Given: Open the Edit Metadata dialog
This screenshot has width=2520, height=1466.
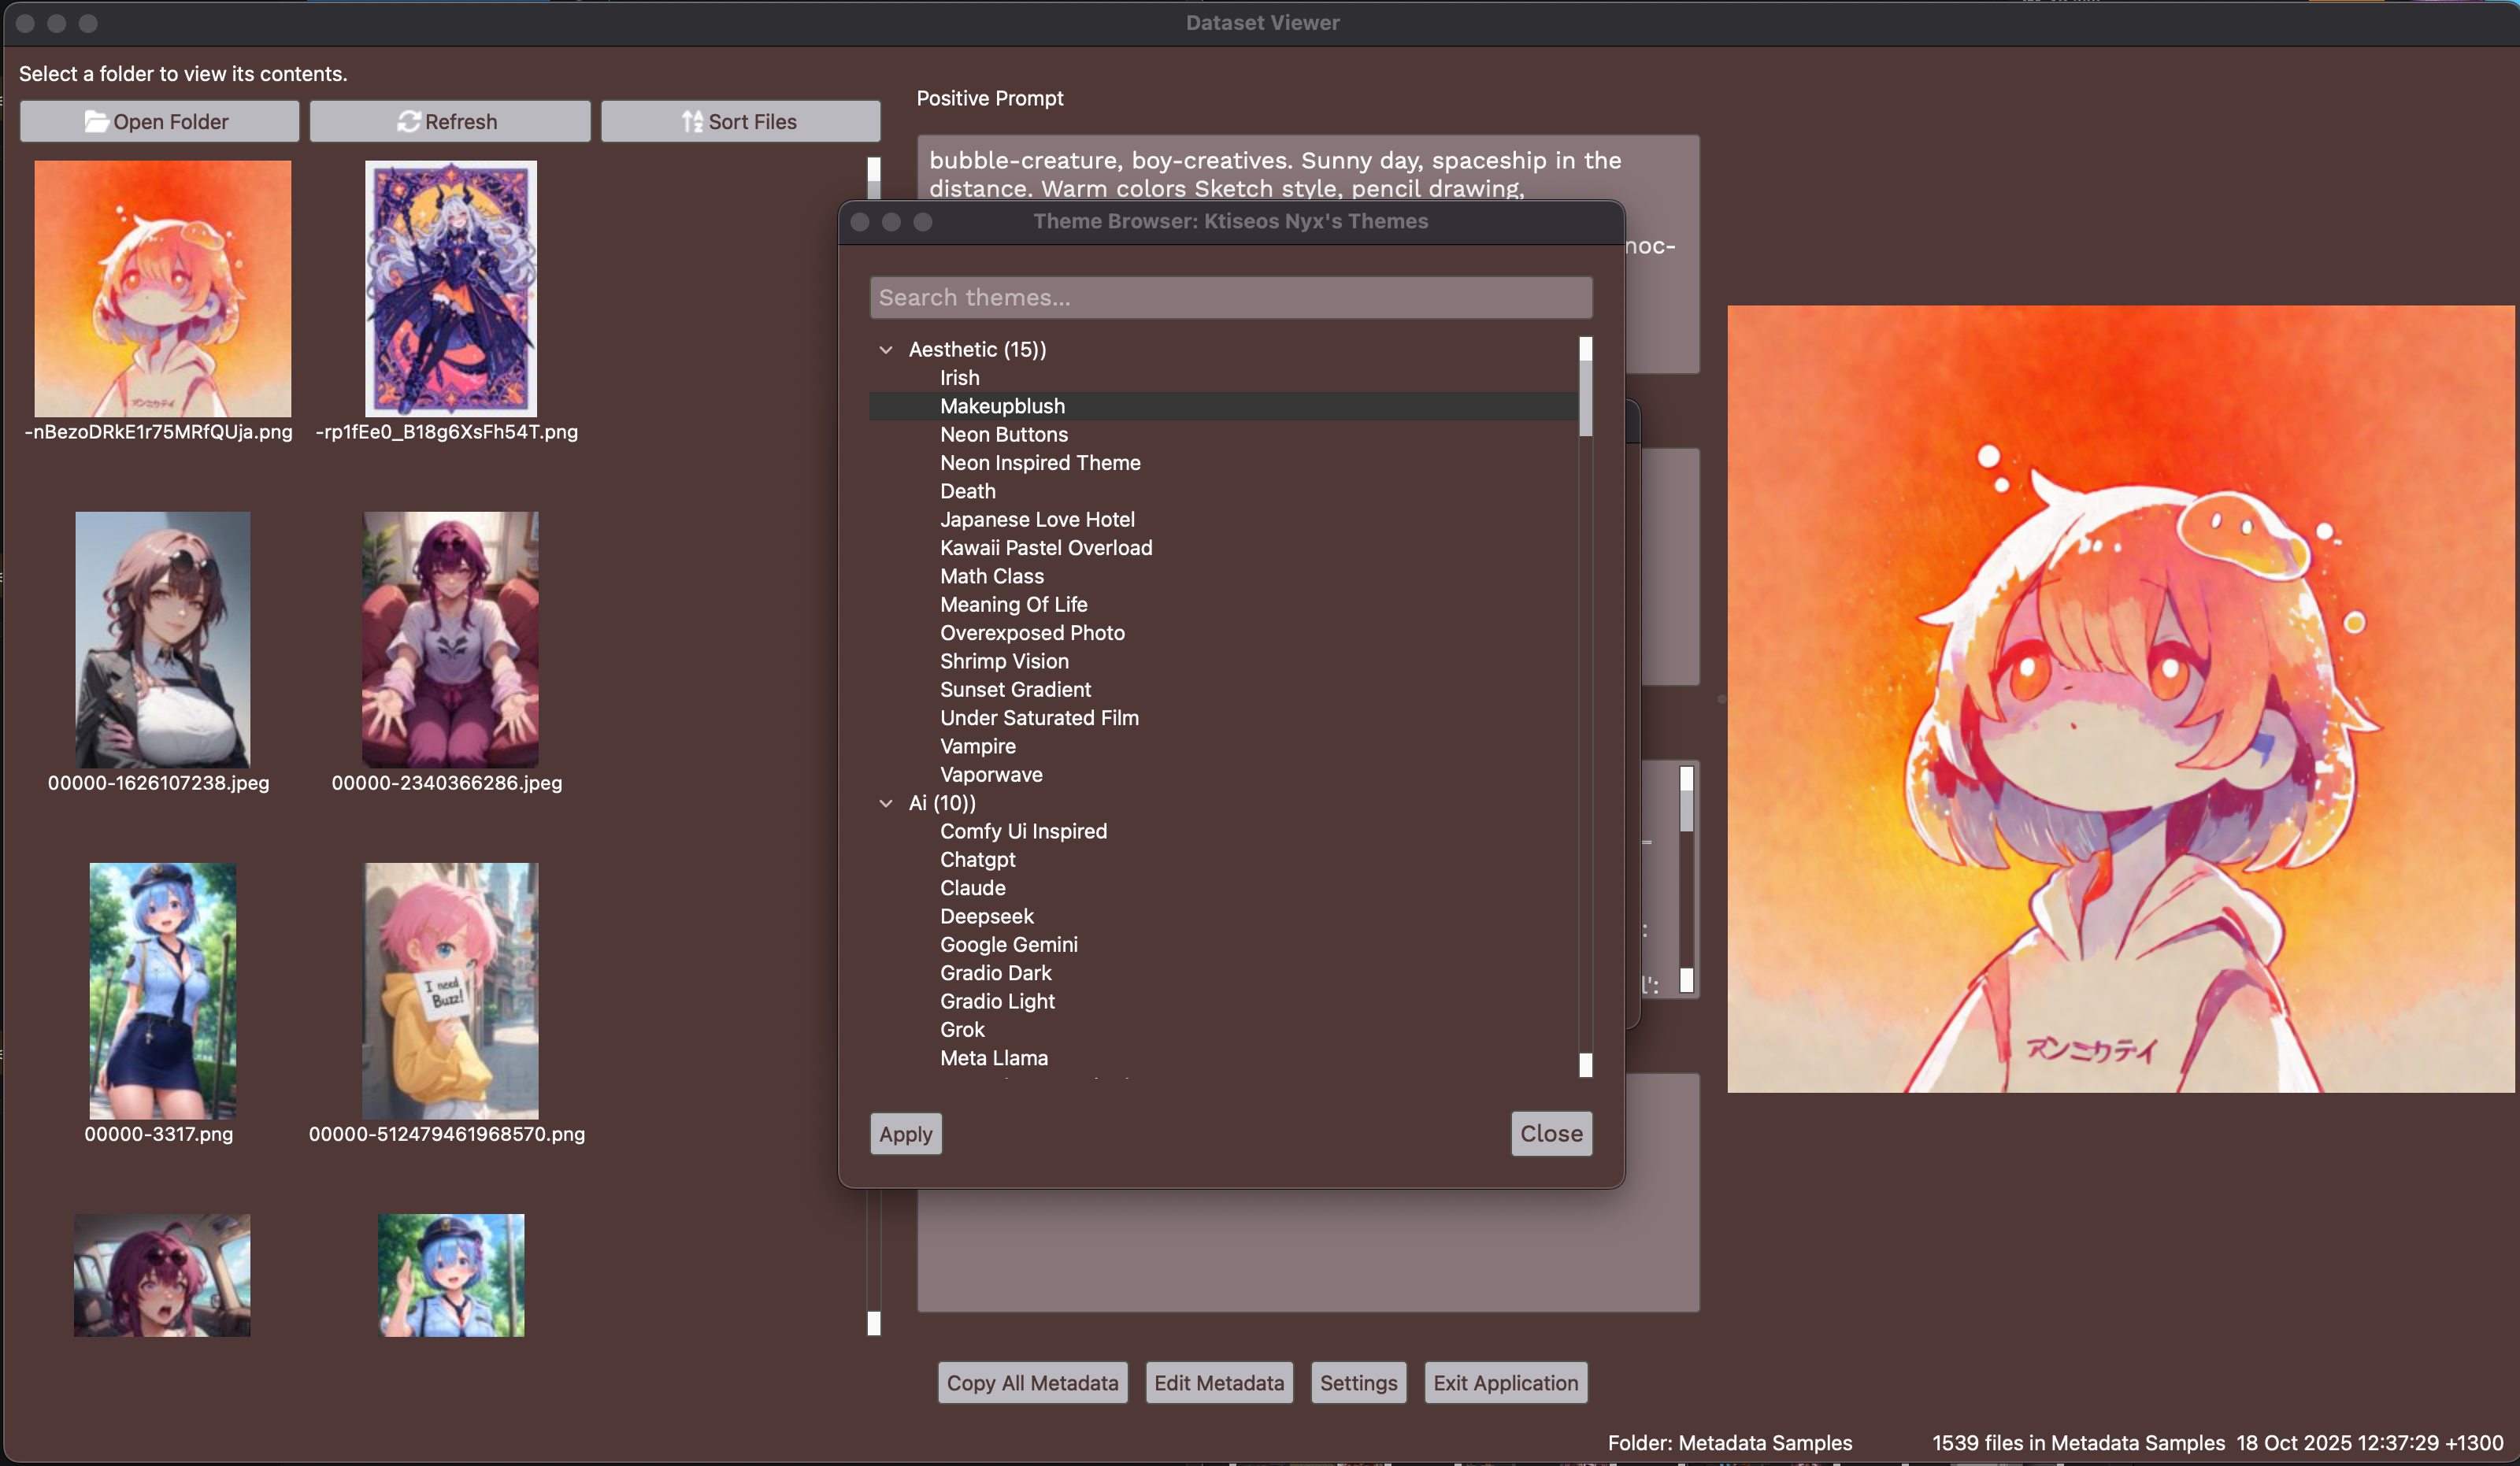Looking at the screenshot, I should pos(1218,1382).
